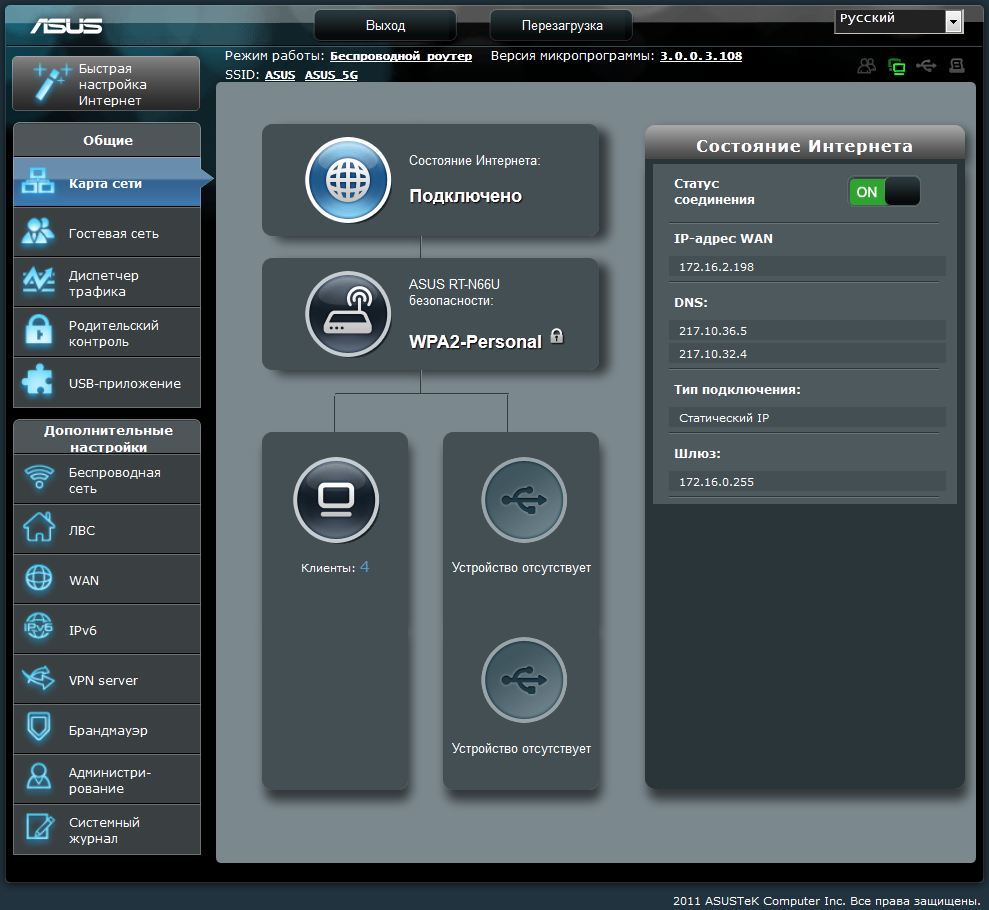Open the Беспроводной роутер operation mode link
Screen dimensions: 989x910
(401, 56)
